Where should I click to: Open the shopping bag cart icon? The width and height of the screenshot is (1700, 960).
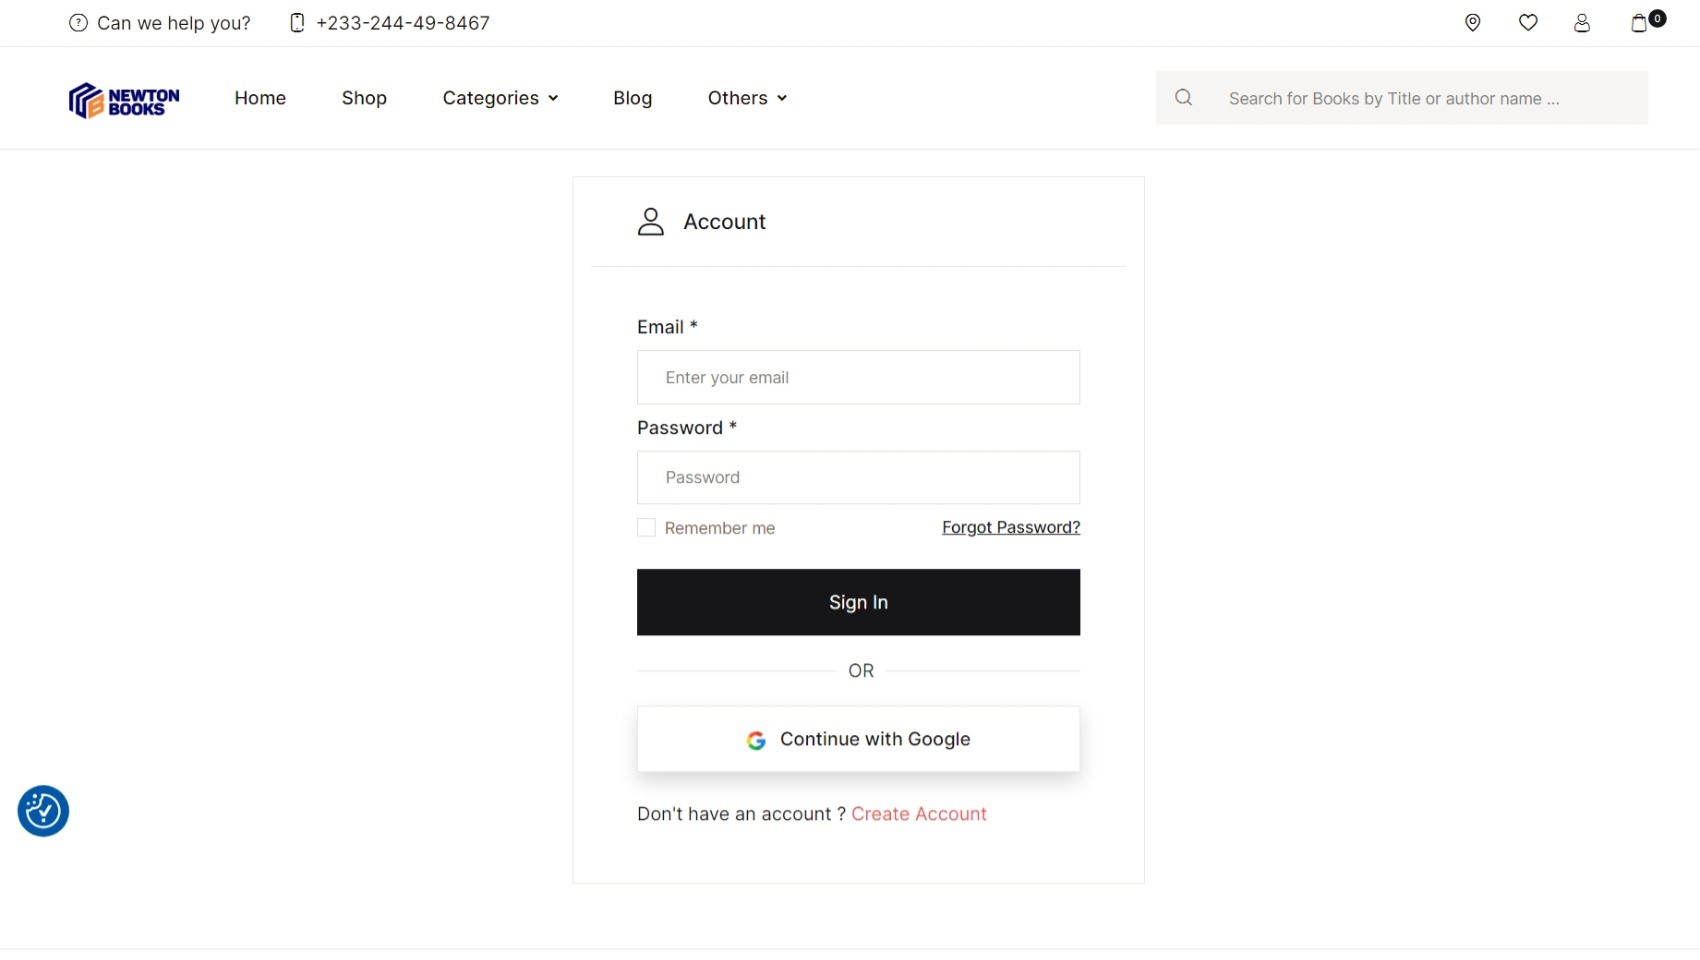click(x=1640, y=22)
